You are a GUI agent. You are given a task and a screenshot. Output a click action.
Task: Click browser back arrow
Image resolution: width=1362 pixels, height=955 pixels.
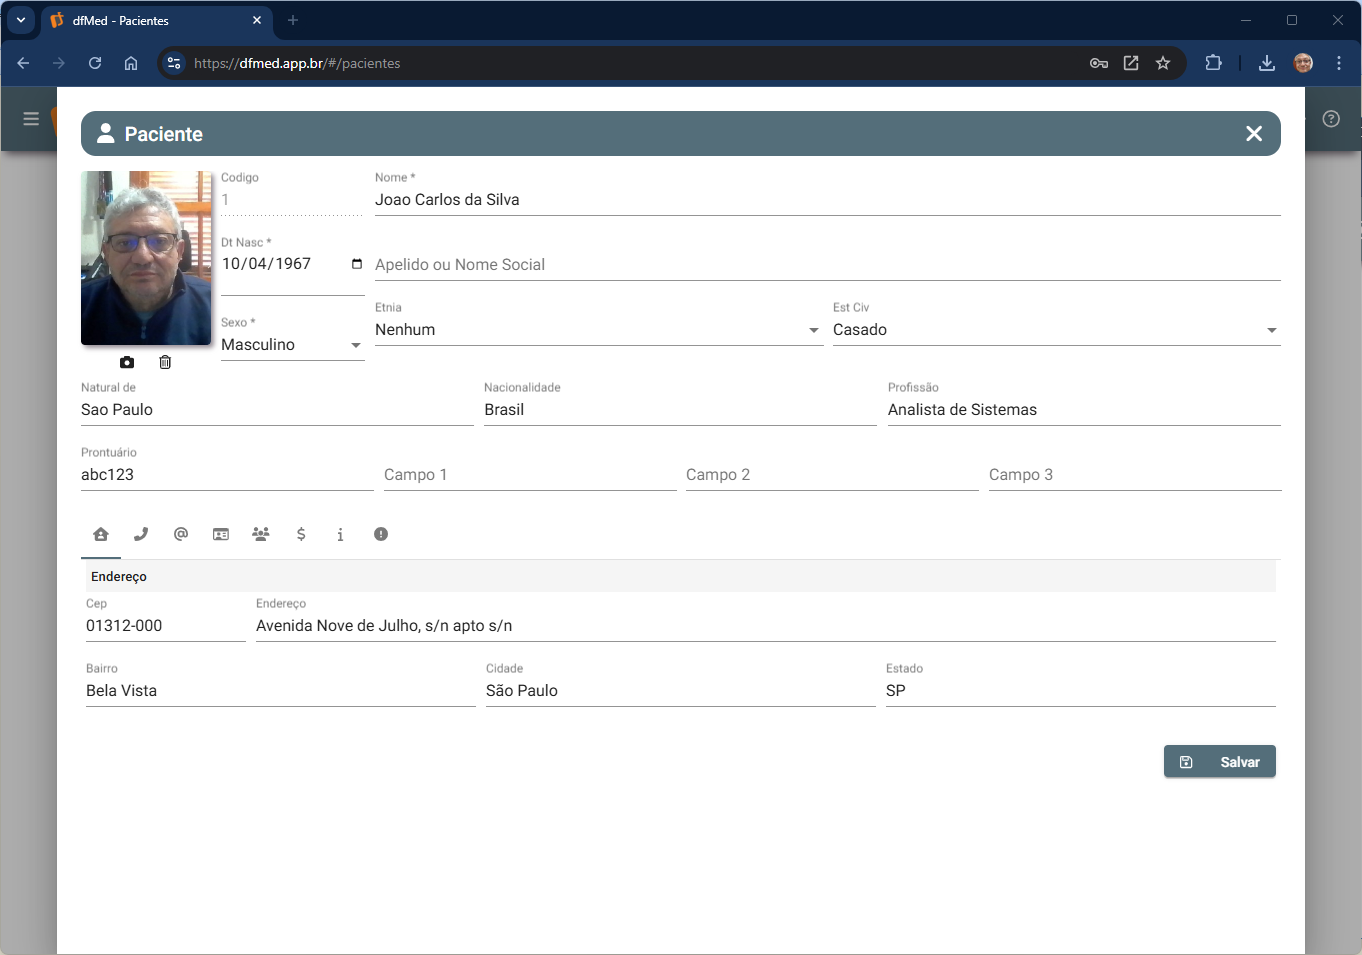[x=23, y=63]
